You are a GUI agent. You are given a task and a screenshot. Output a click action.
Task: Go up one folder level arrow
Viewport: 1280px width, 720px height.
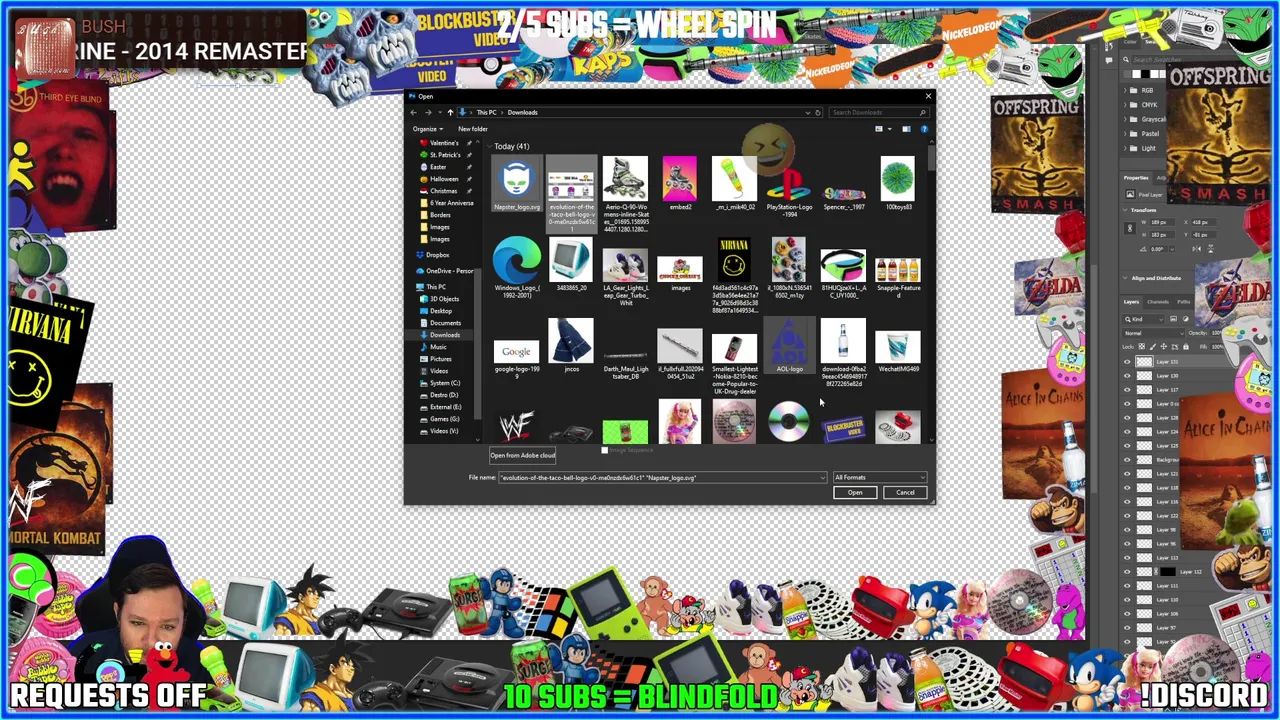click(450, 112)
